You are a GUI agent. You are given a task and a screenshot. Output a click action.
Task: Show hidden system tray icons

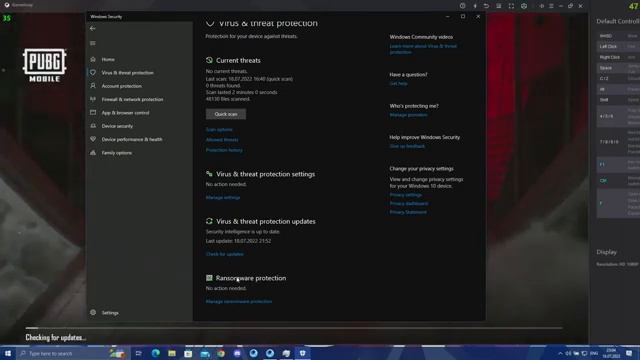[x=560, y=353]
